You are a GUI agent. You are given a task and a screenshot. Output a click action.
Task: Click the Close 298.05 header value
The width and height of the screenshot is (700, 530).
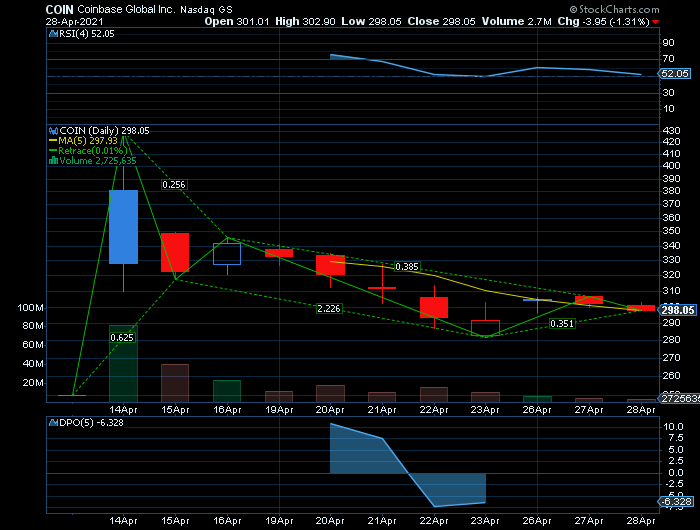442,21
